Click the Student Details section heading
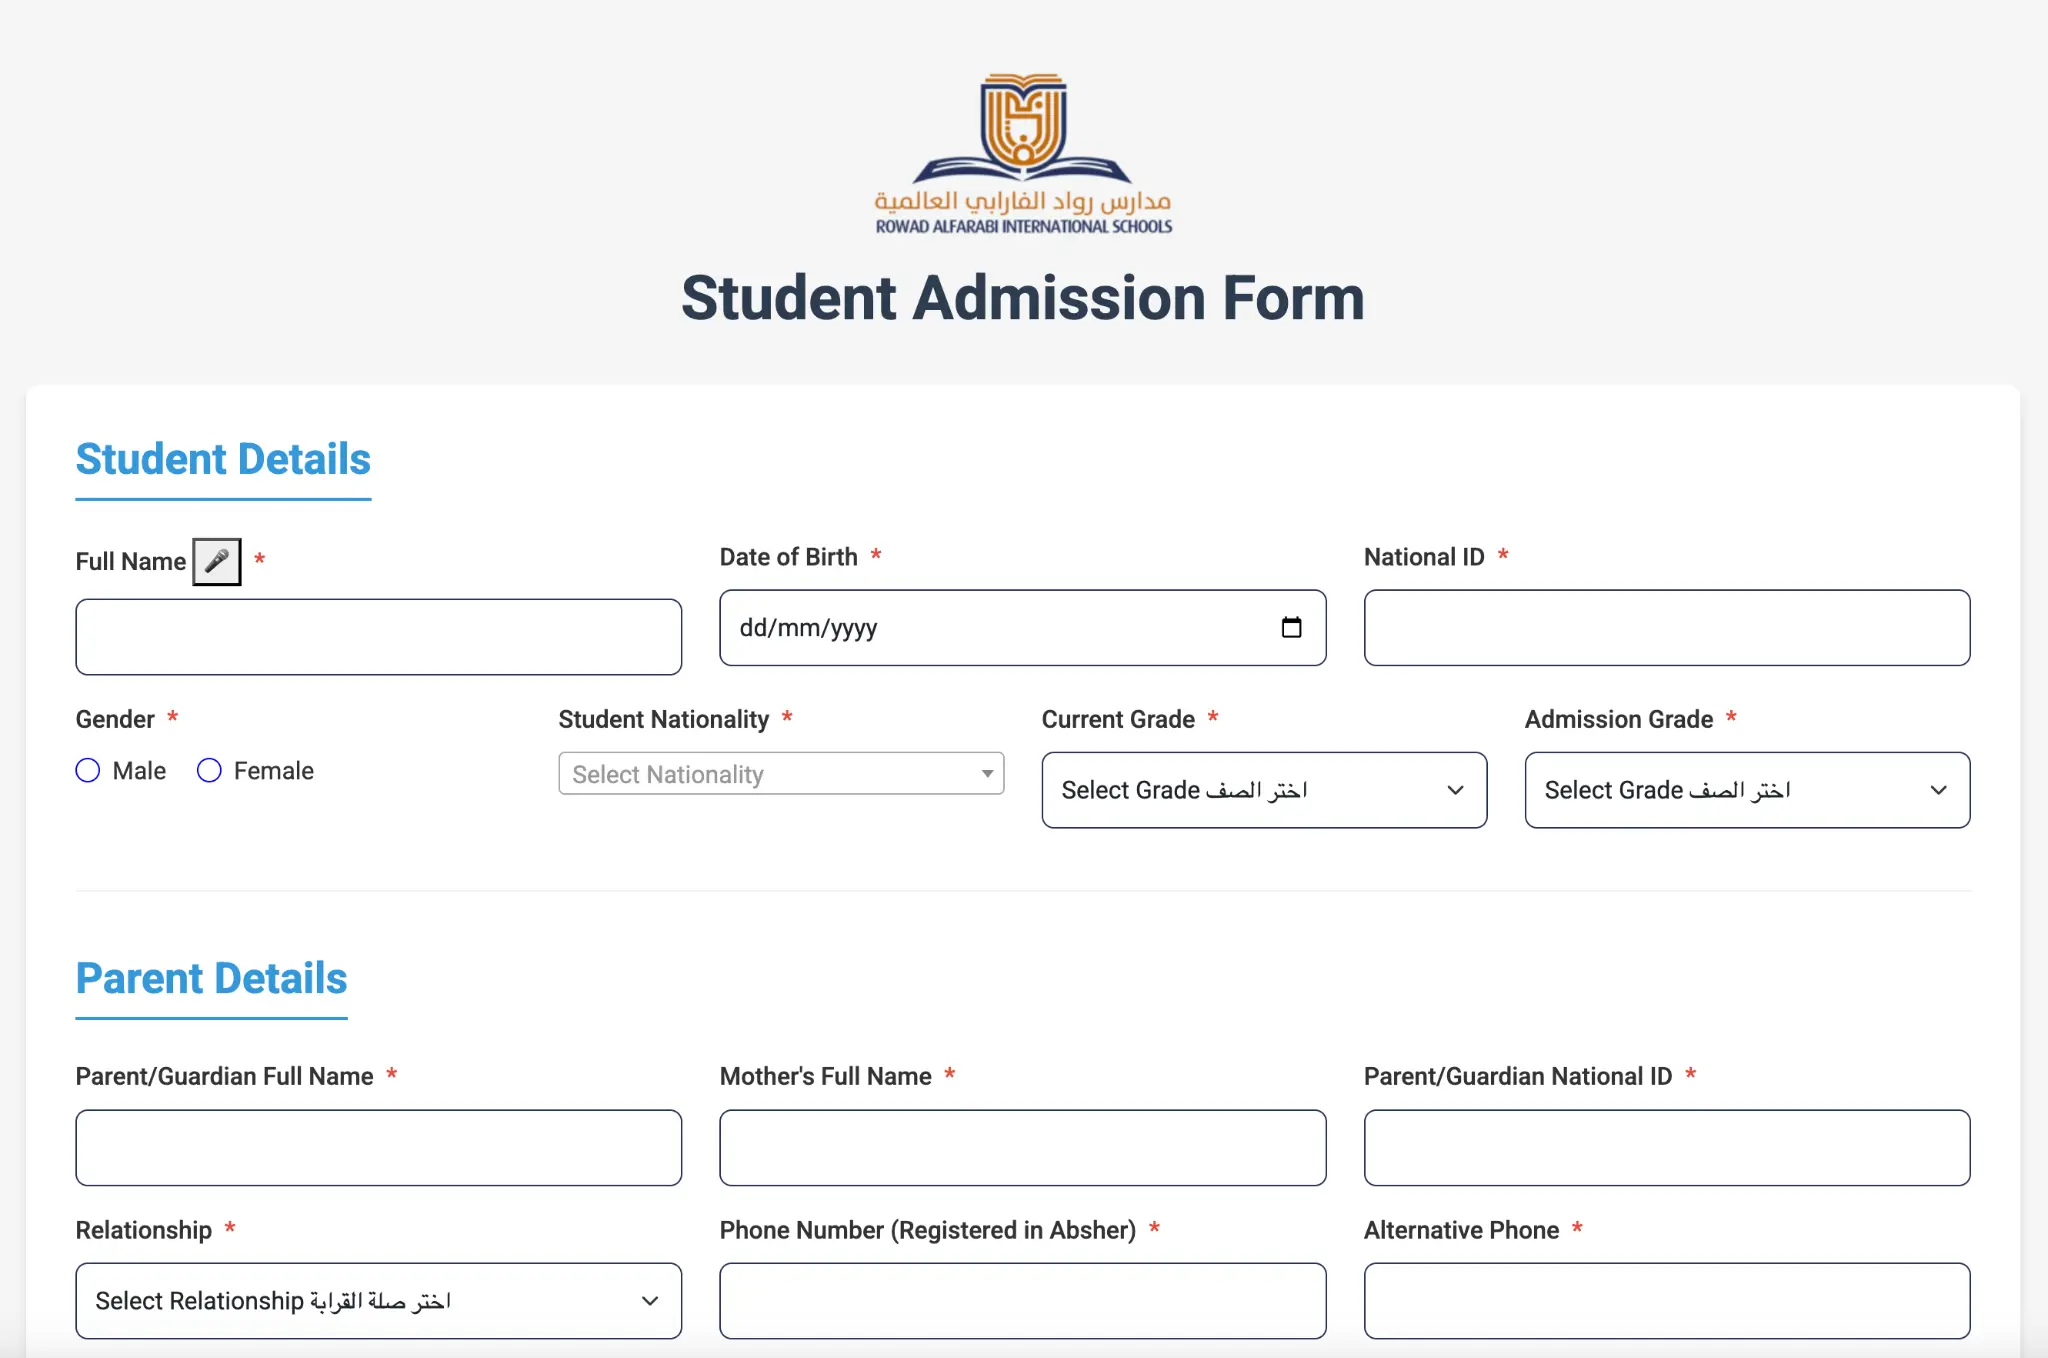2048x1358 pixels. 223,459
